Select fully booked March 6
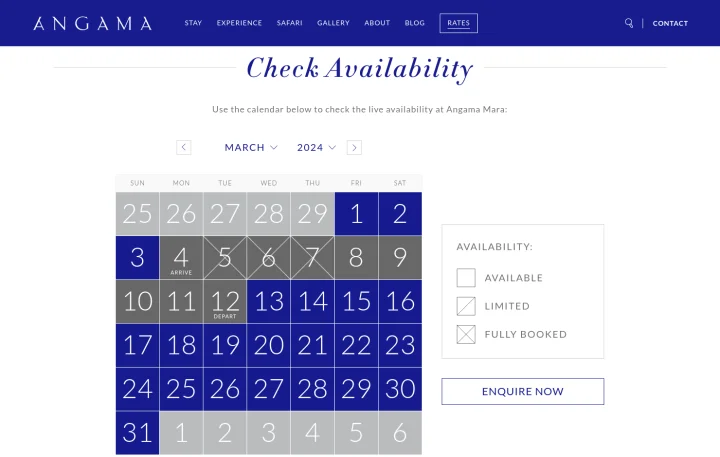Viewport: 720px width, 457px height. [x=269, y=258]
